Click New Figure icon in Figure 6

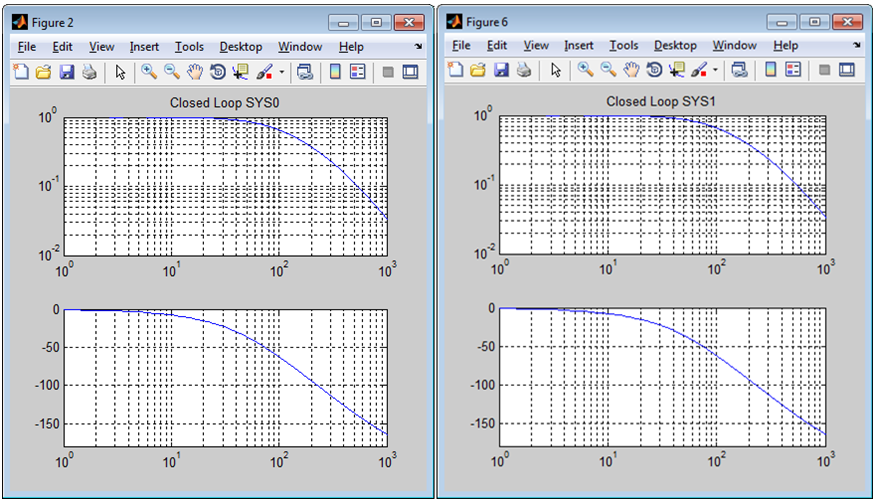tap(455, 70)
